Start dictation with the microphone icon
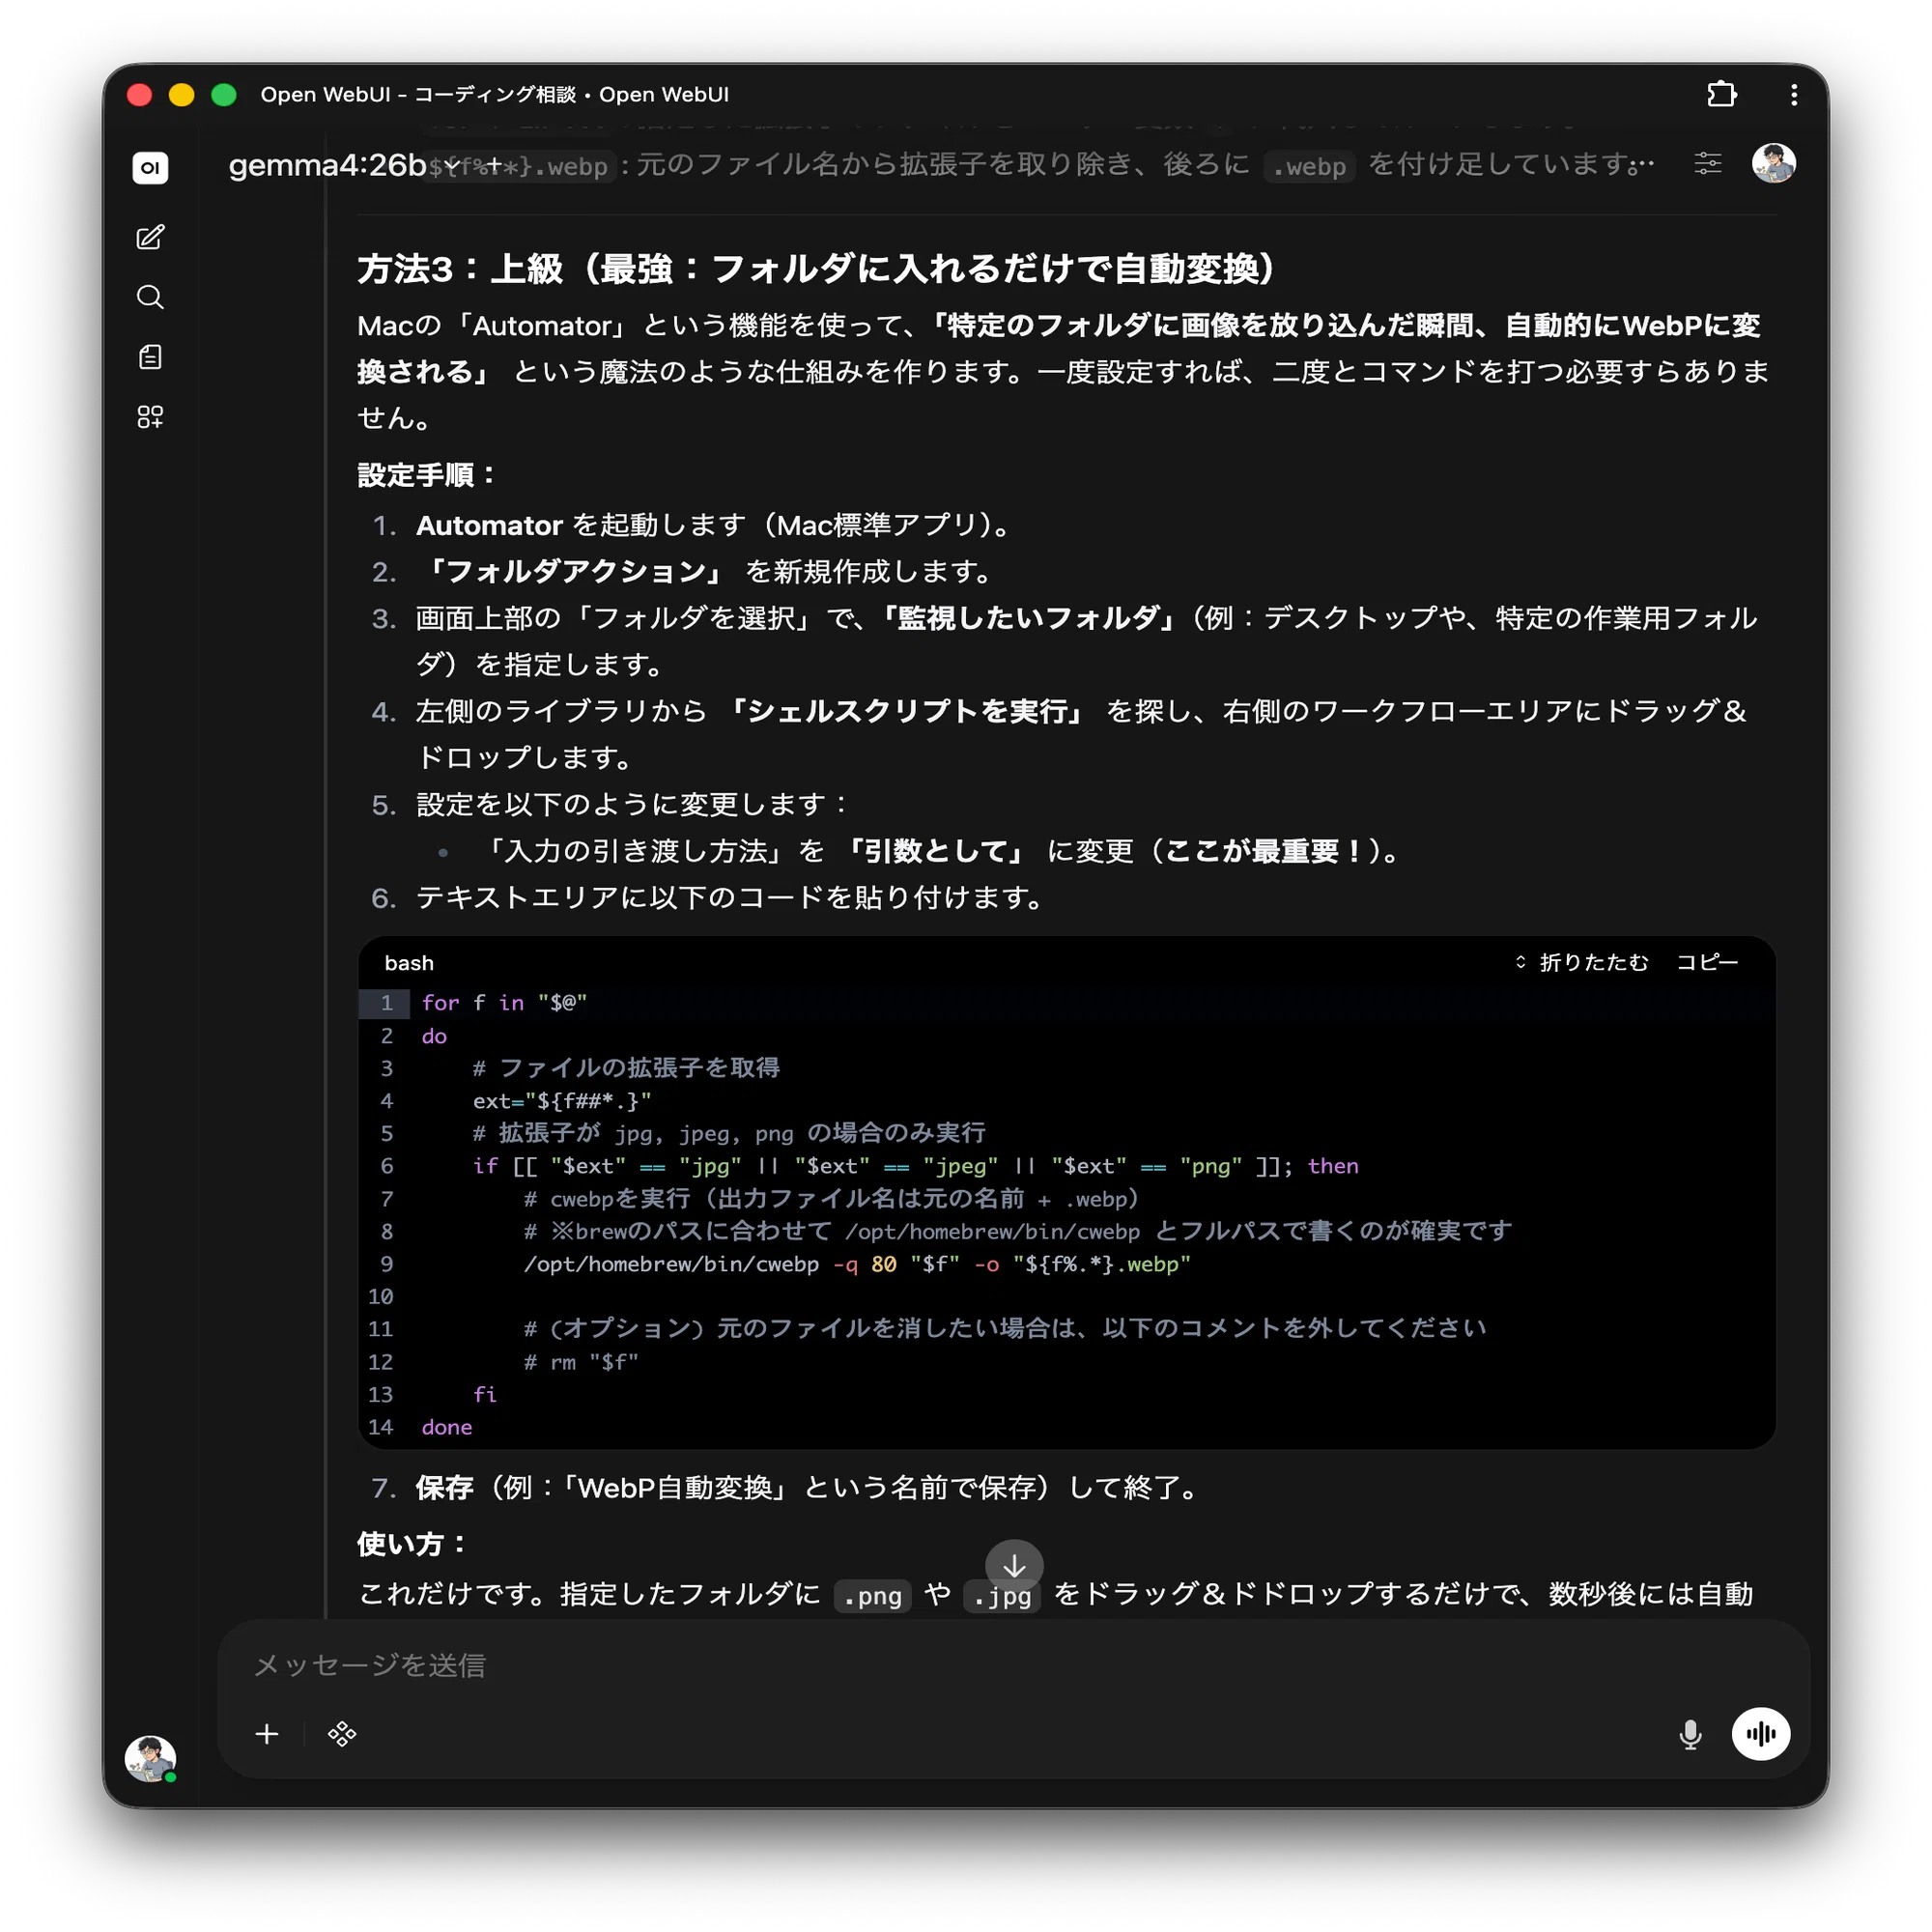 [x=1690, y=1734]
